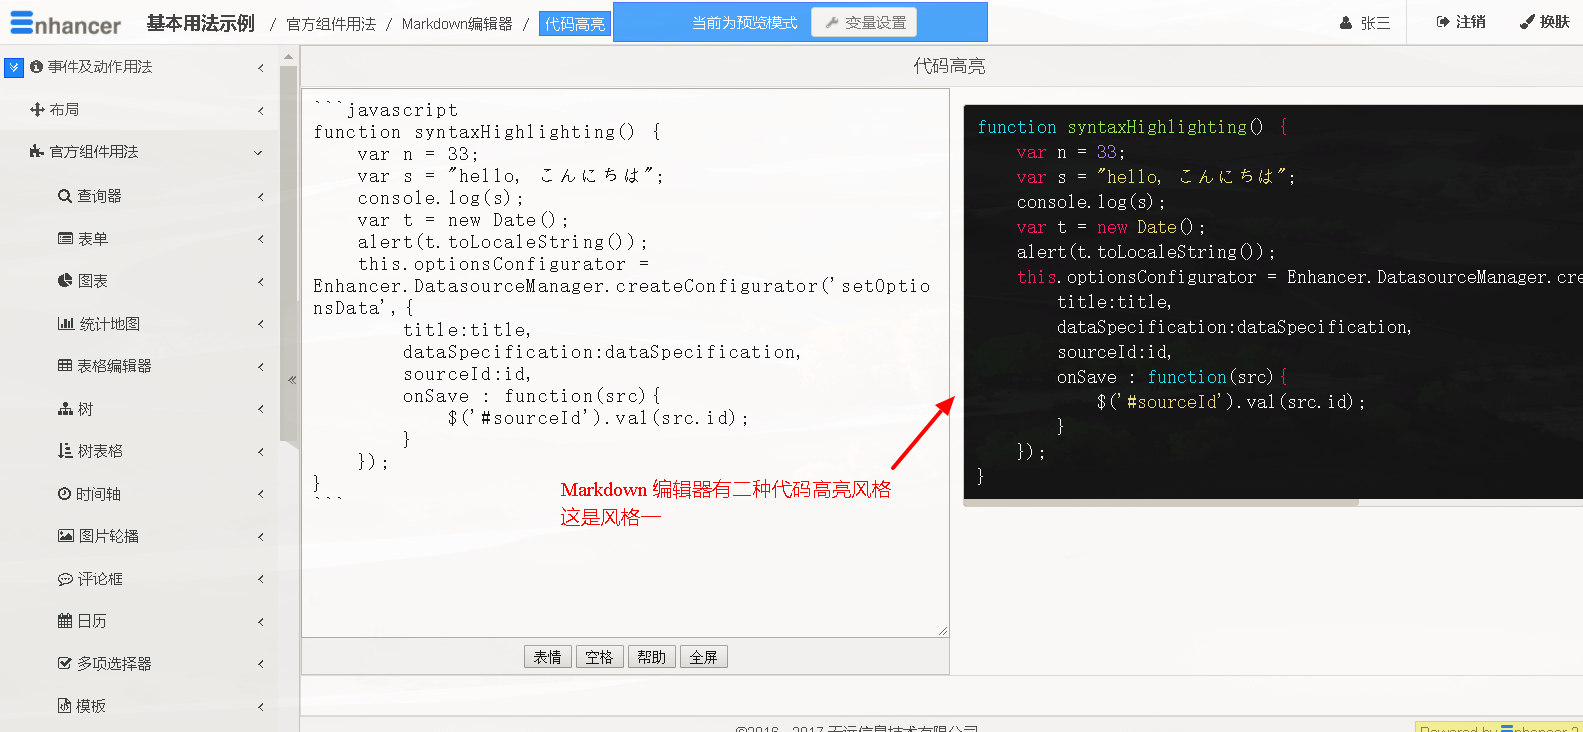
Task: Click the 代码高亮 panel heading
Action: coord(949,66)
